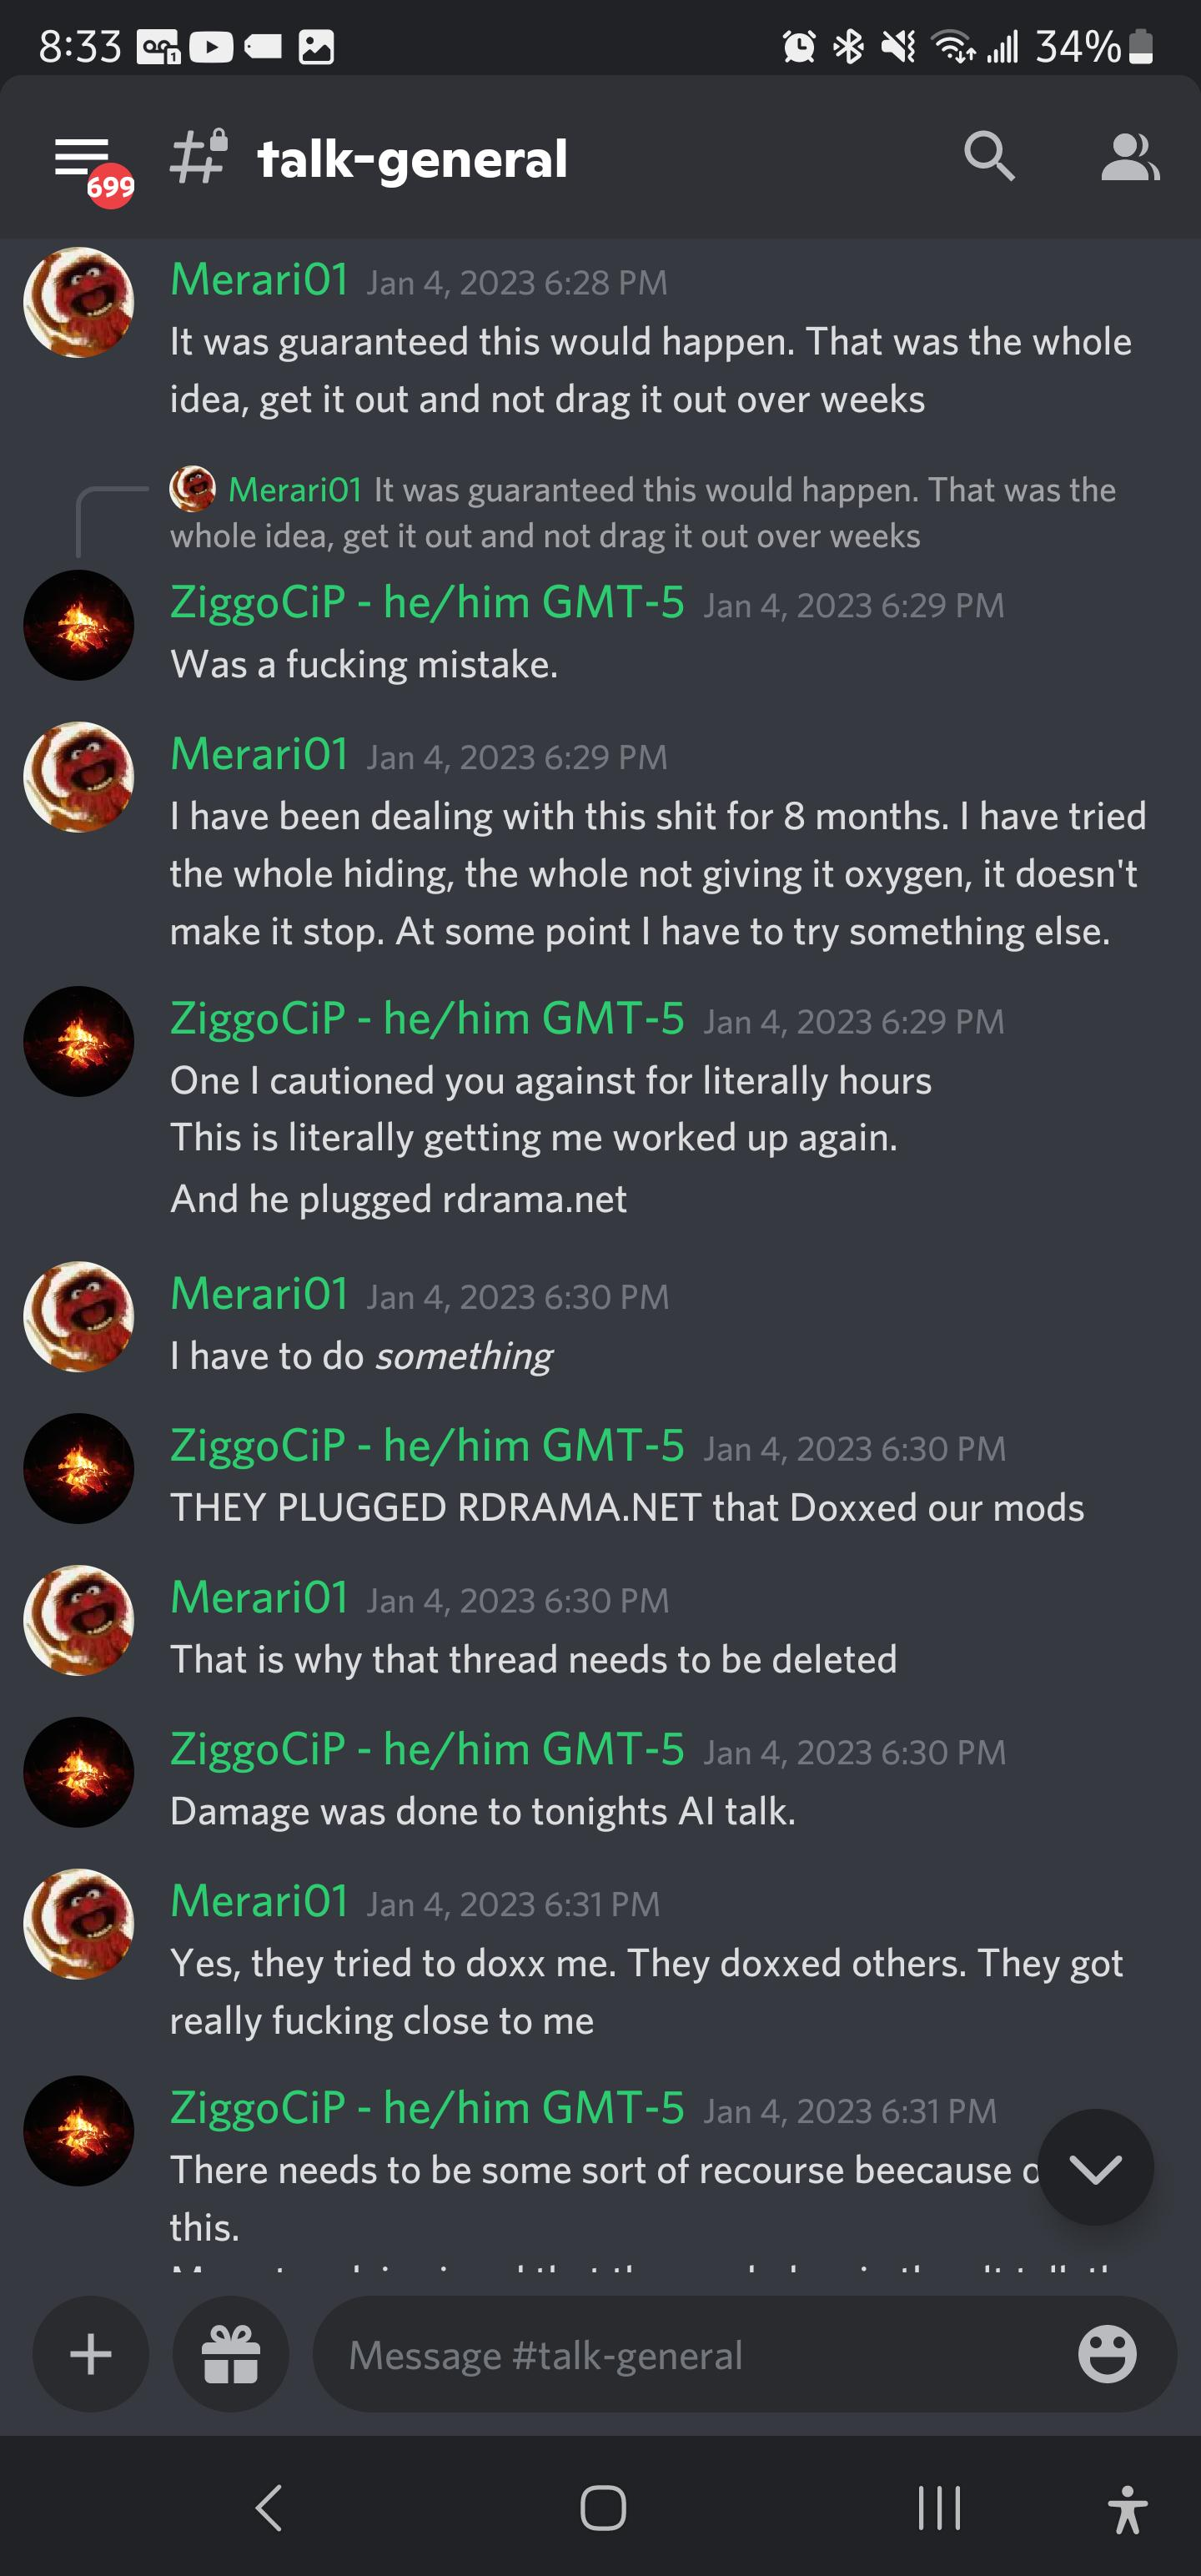1201x2576 pixels.
Task: Tap the Android home button
Action: coord(603,2508)
